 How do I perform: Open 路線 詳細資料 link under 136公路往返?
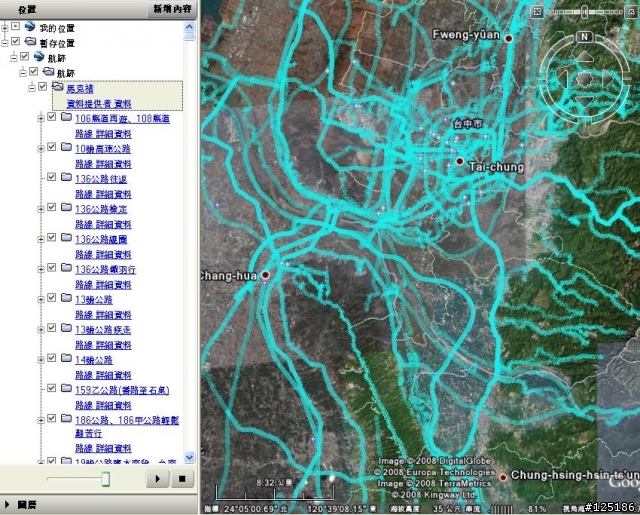[103, 194]
